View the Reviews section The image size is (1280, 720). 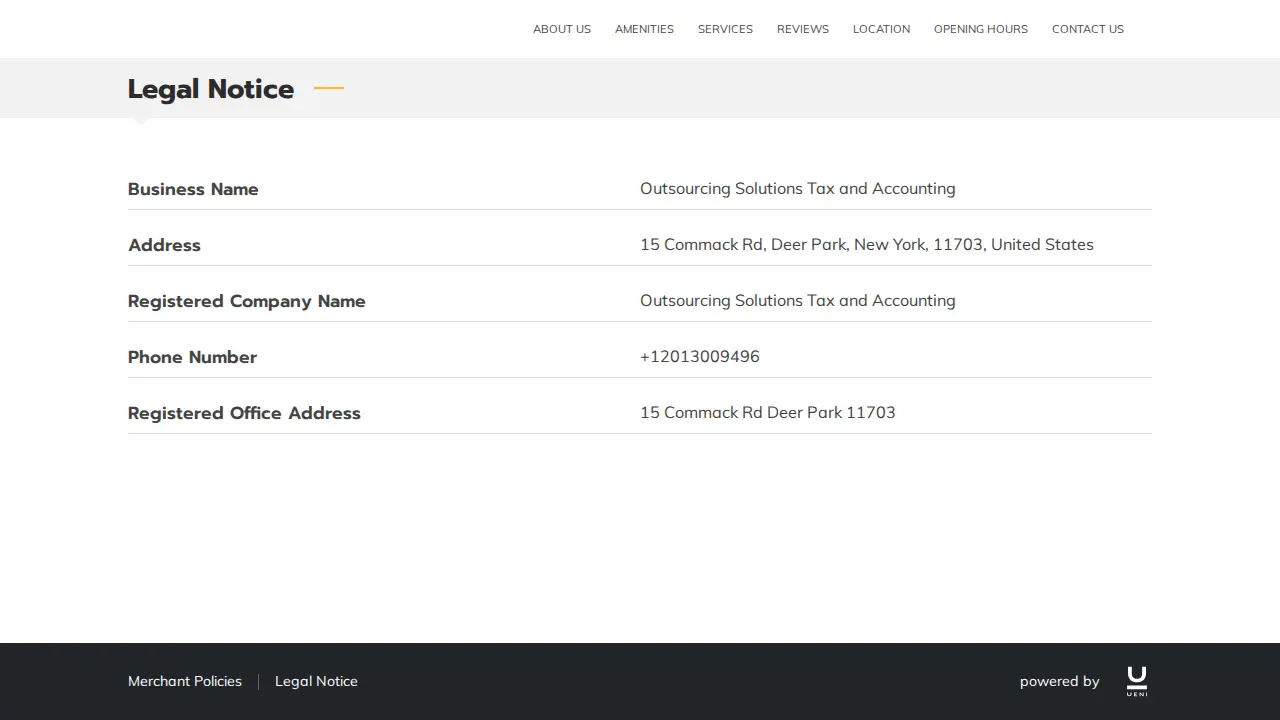tap(803, 29)
